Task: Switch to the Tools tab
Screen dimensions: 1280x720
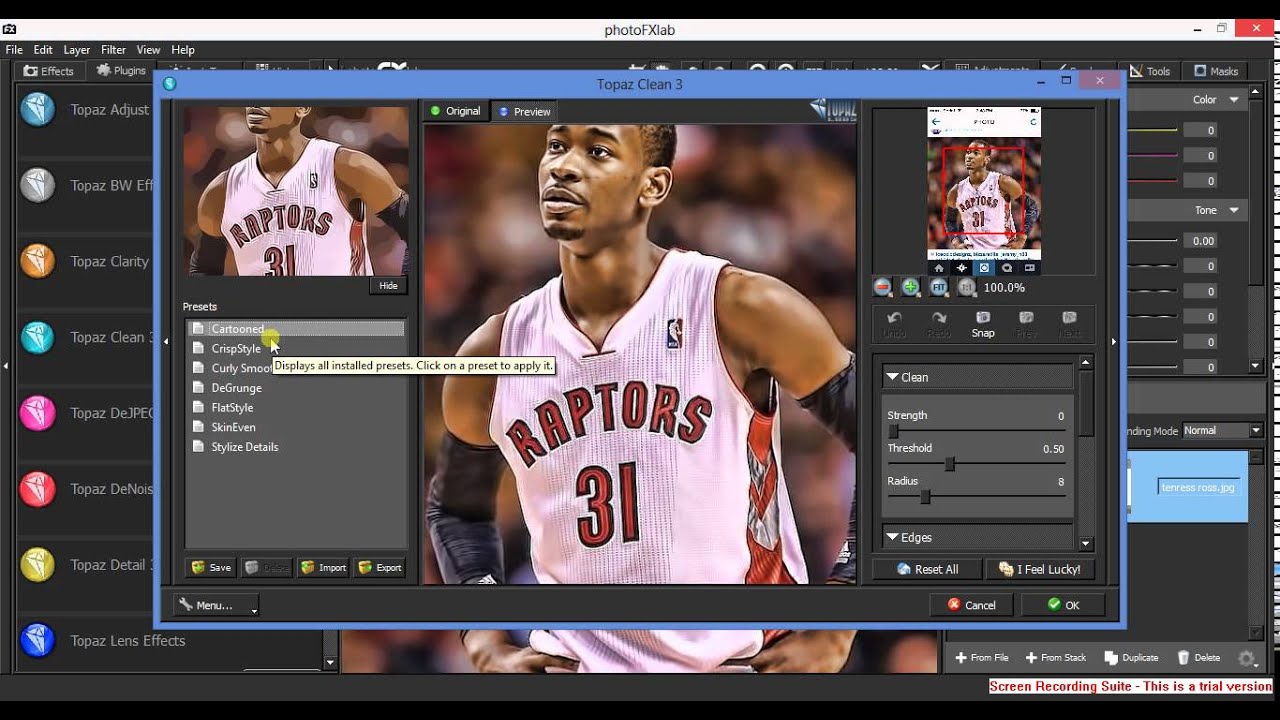Action: [x=1150, y=71]
